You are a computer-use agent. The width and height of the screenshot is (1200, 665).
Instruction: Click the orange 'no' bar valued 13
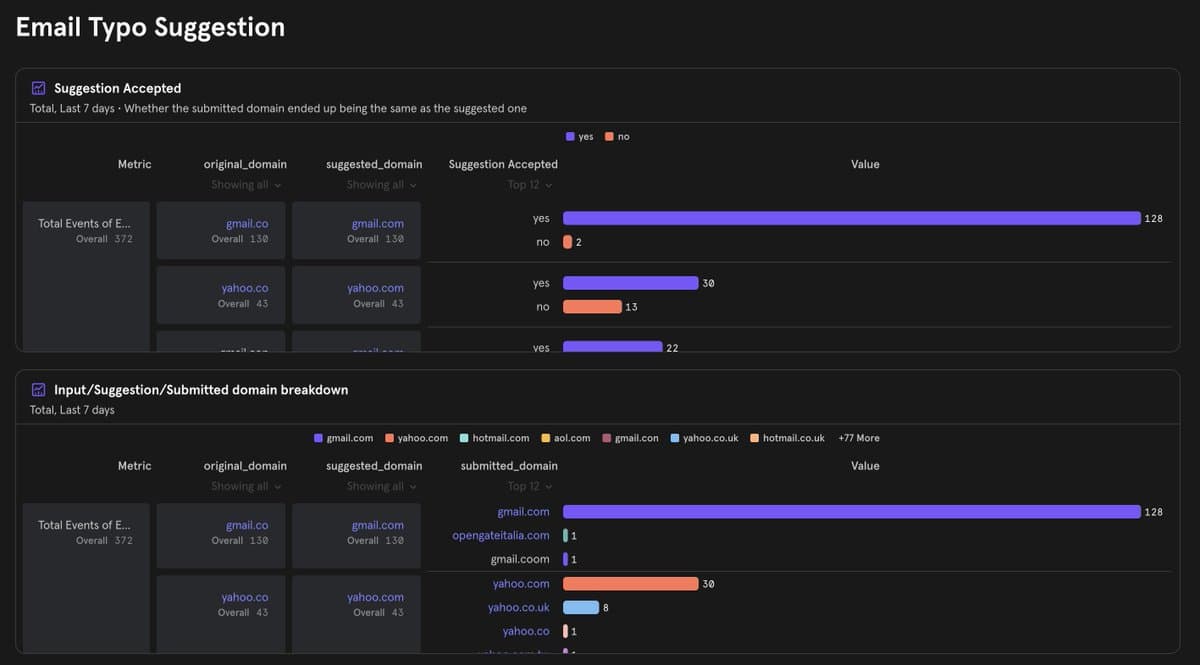pyautogui.click(x=592, y=307)
